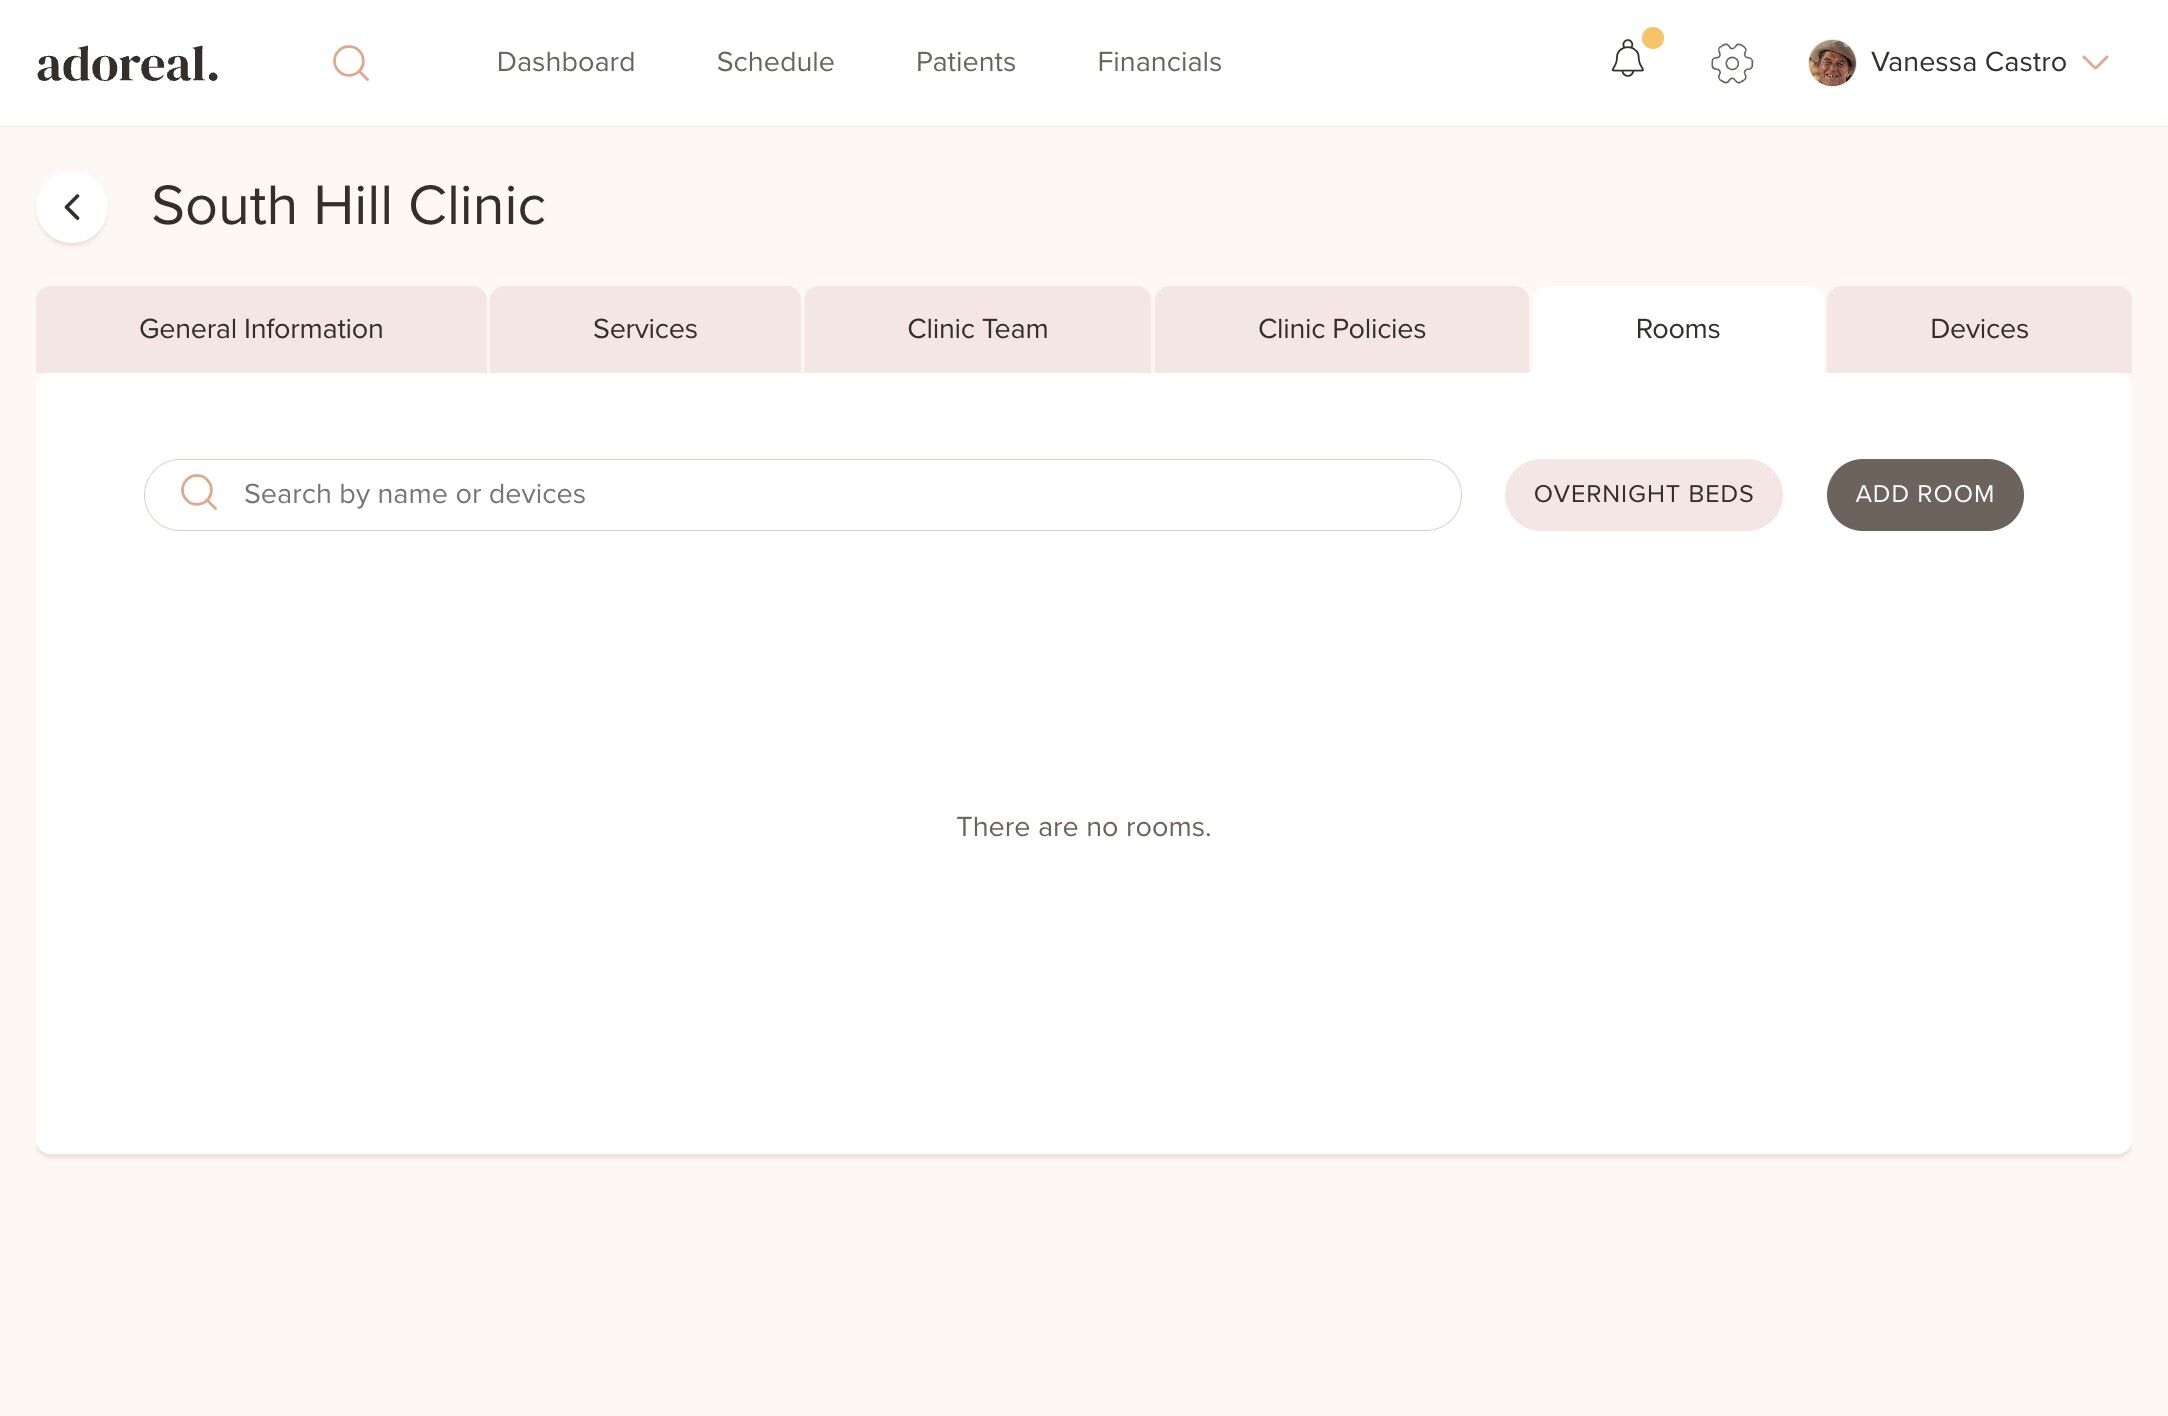
Task: Expand the user account dropdown chevron
Action: pyautogui.click(x=2095, y=63)
